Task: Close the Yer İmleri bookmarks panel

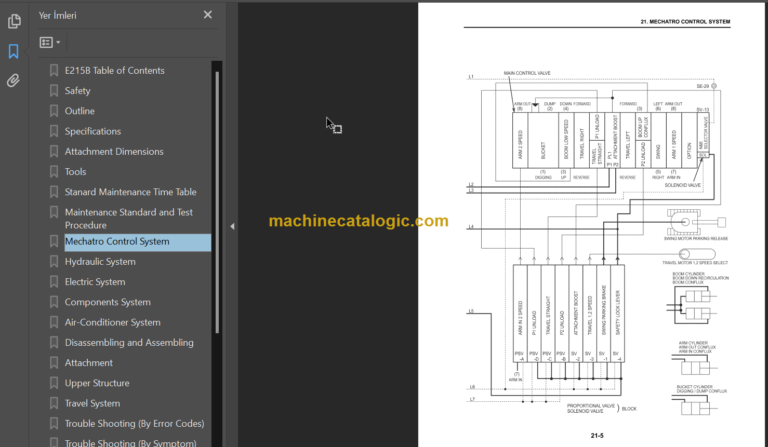Action: (208, 15)
